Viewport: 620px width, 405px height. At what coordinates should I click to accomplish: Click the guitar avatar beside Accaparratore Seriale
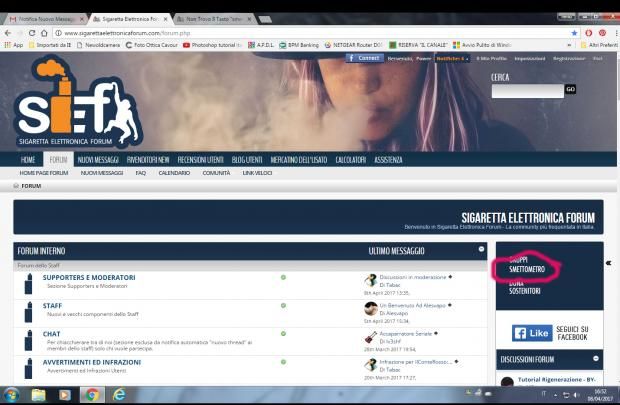tap(370, 337)
